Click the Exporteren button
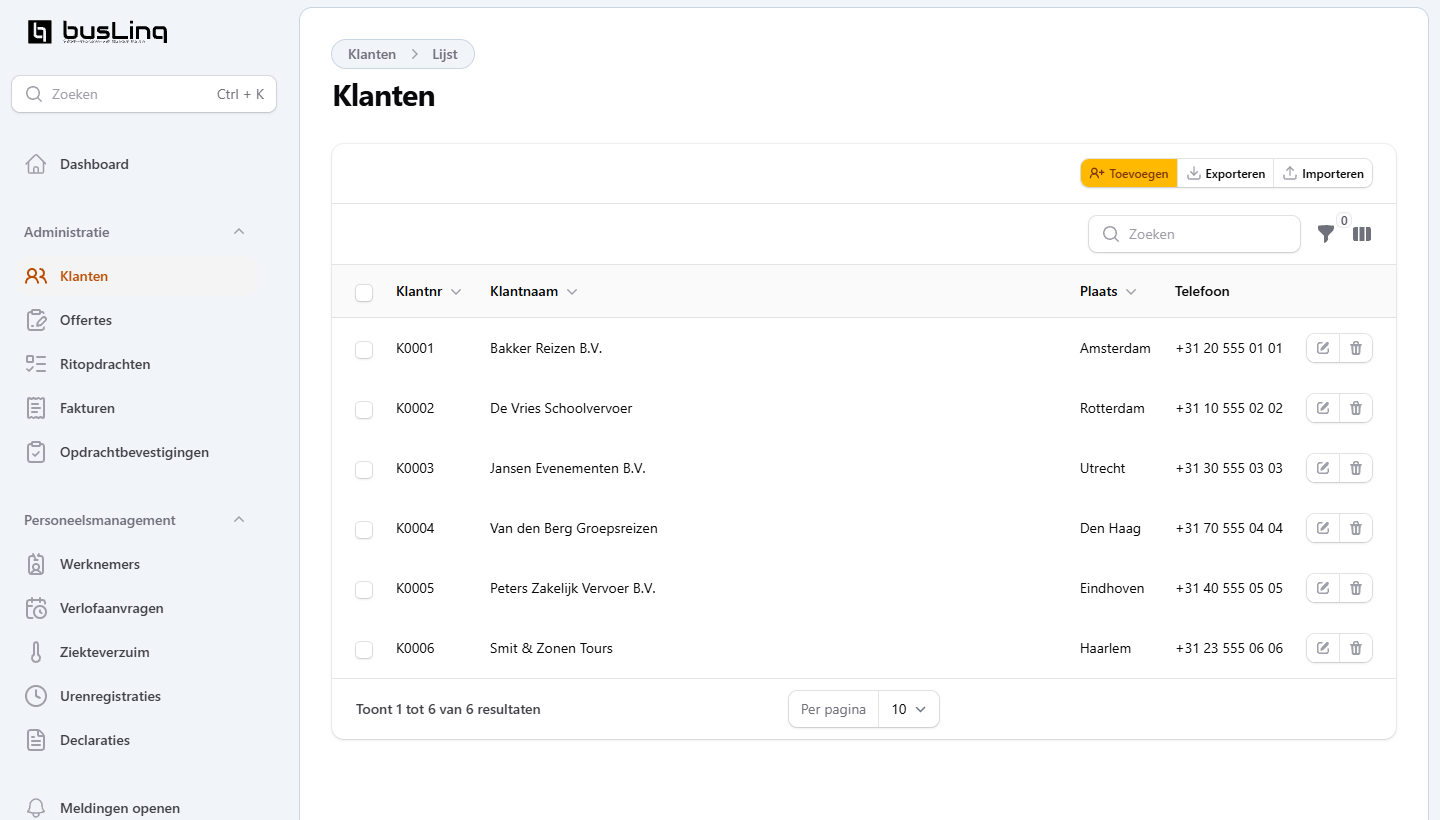1440x820 pixels. [x=1225, y=174]
